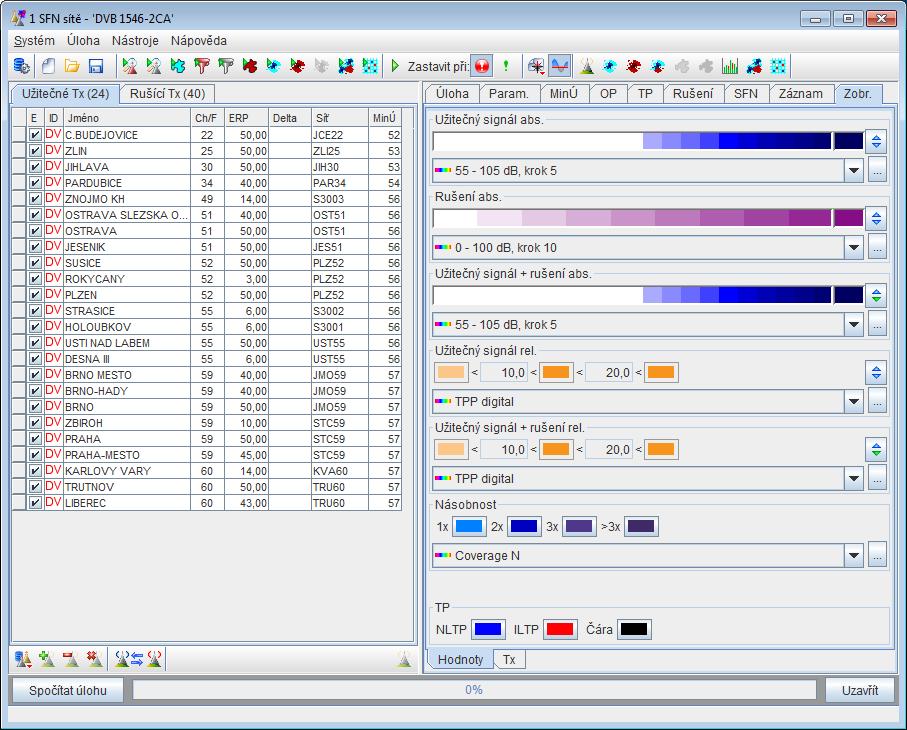Click stepper arrows beside Rušení abs. gradient
The width and height of the screenshot is (907, 730).
click(876, 219)
